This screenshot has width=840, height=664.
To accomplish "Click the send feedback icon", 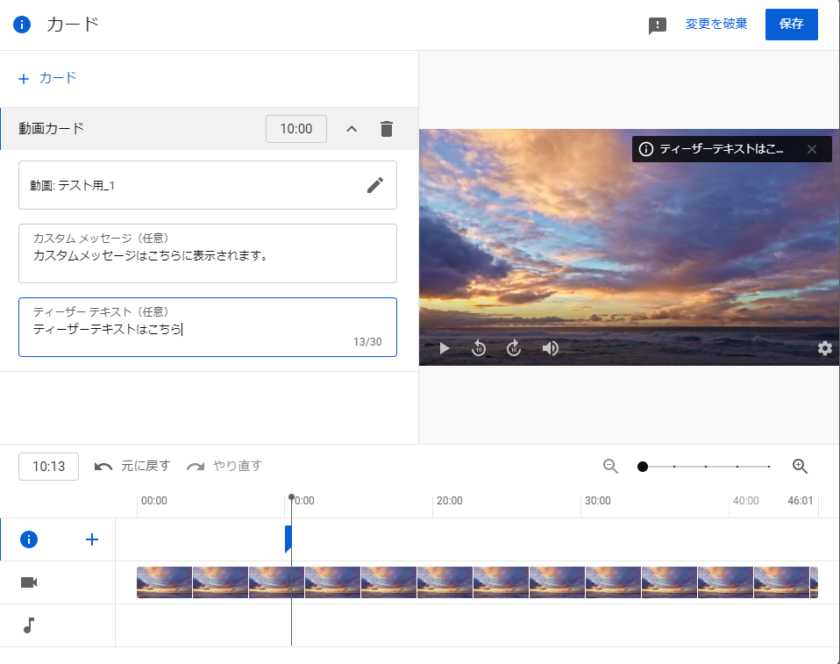I will pyautogui.click(x=657, y=26).
